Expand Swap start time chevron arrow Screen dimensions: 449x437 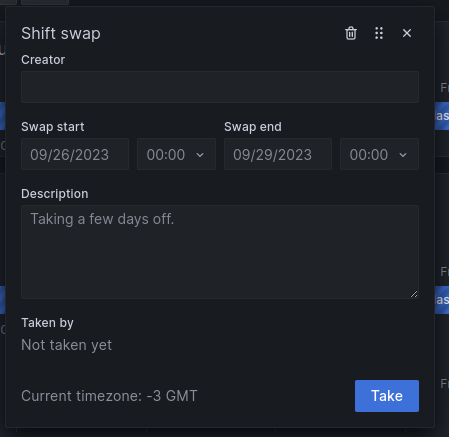200,155
